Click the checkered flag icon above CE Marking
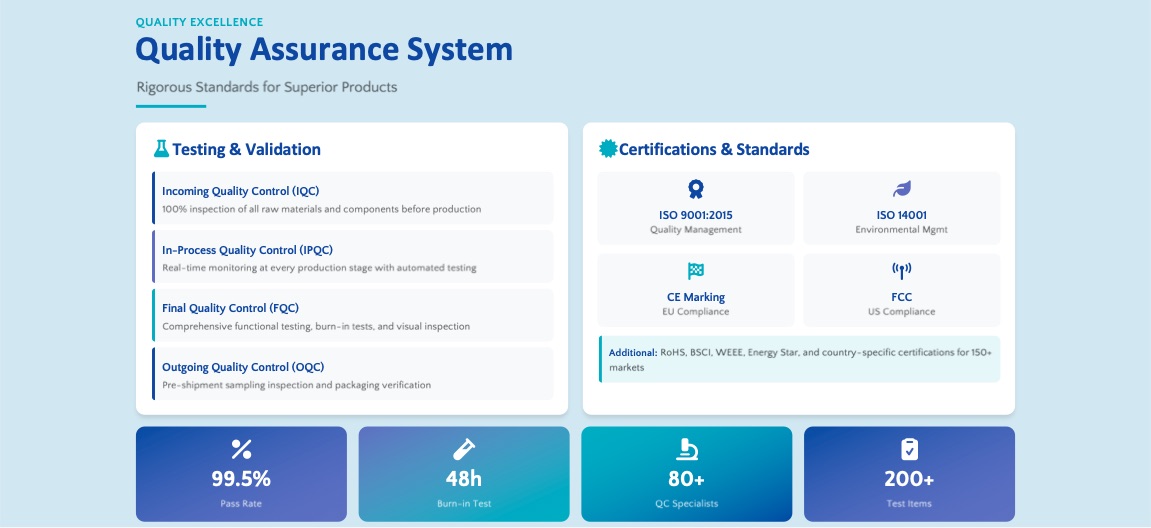 tap(696, 271)
